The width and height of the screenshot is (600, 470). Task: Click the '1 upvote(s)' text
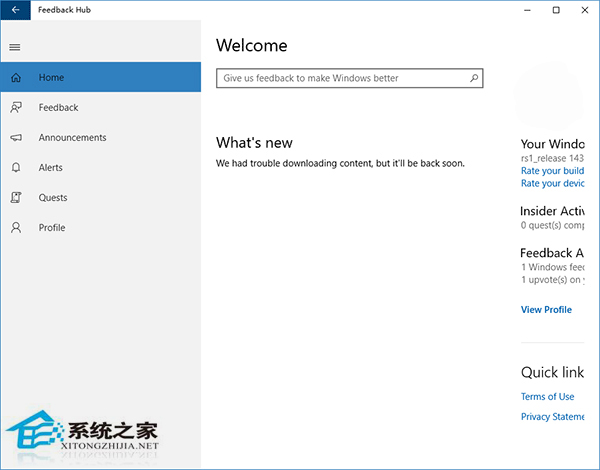(x=553, y=280)
